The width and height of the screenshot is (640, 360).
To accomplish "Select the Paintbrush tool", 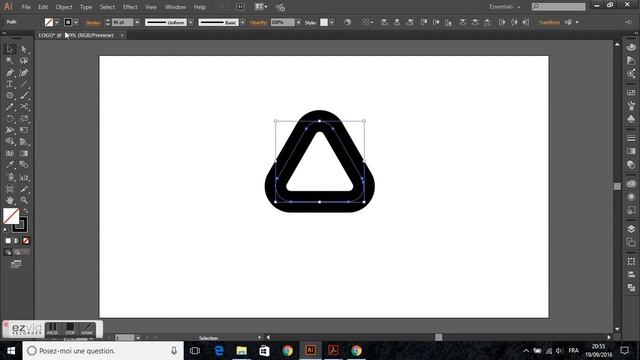I will [24, 96].
